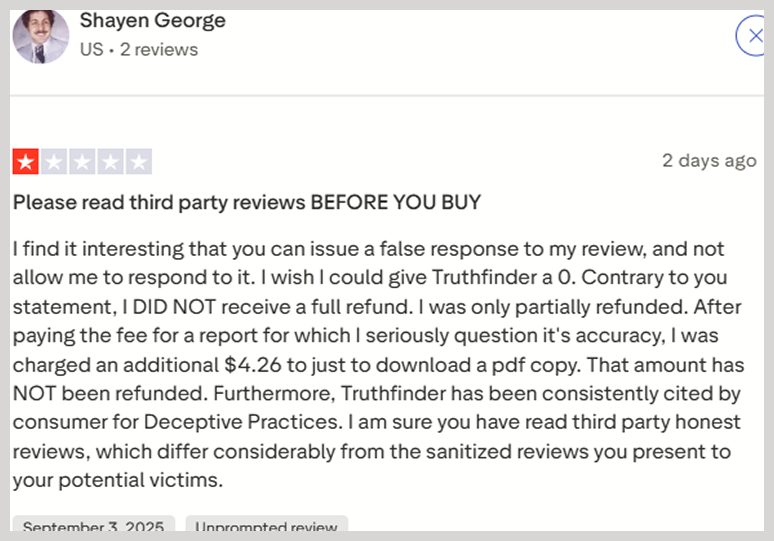774x541 pixels.
Task: Select the '$4.26' amount in the review
Action: (253, 365)
